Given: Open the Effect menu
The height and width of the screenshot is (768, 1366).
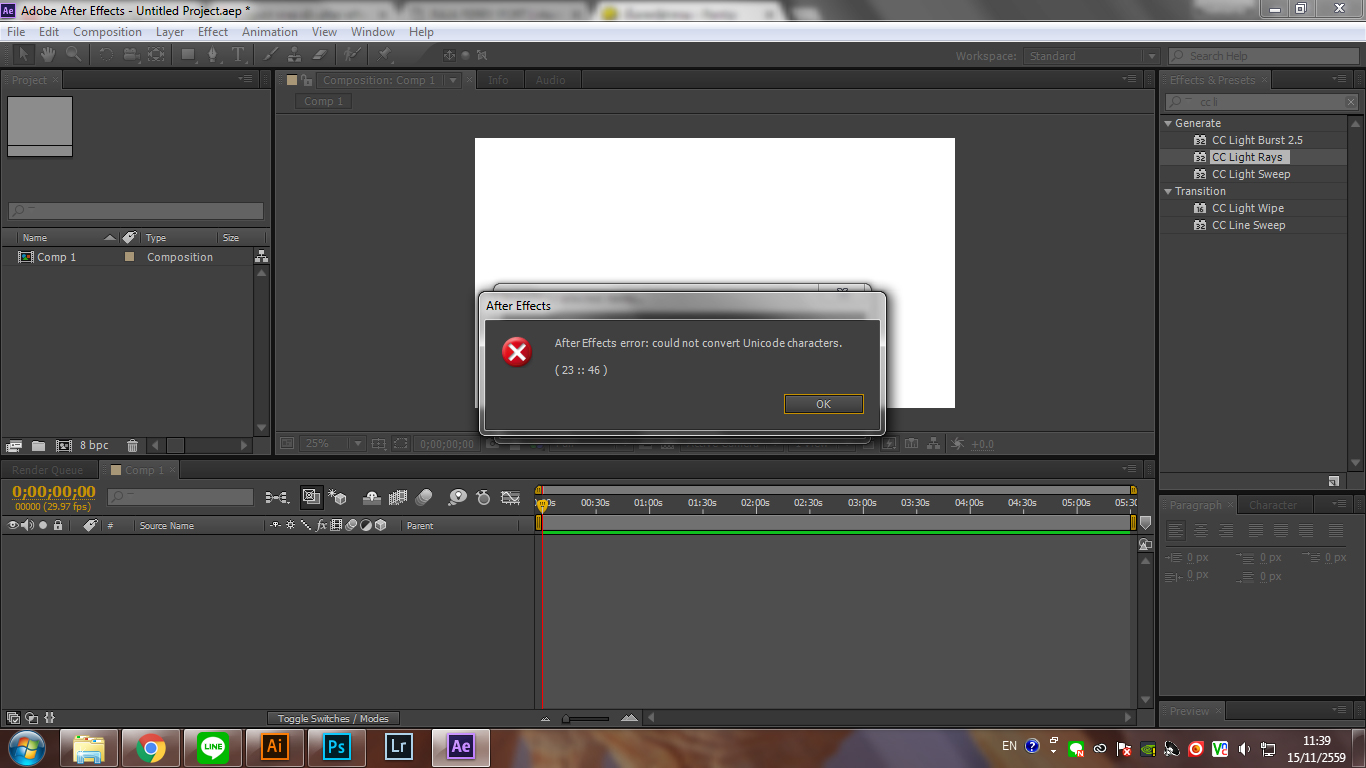Looking at the screenshot, I should point(213,32).
